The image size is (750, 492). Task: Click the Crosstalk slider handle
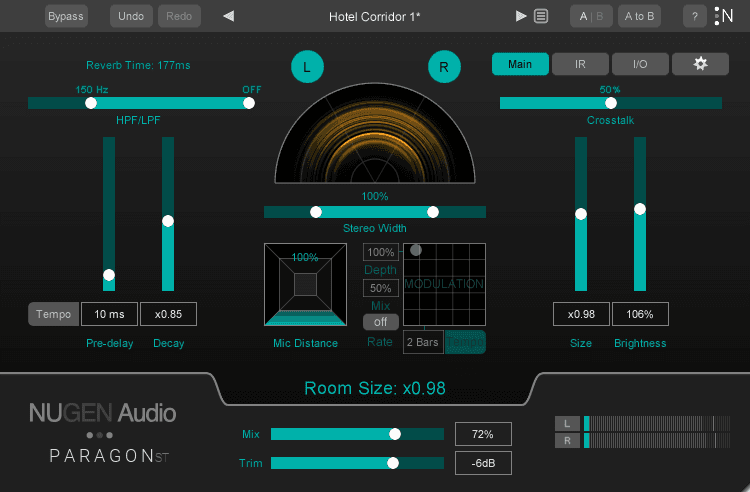coord(611,103)
